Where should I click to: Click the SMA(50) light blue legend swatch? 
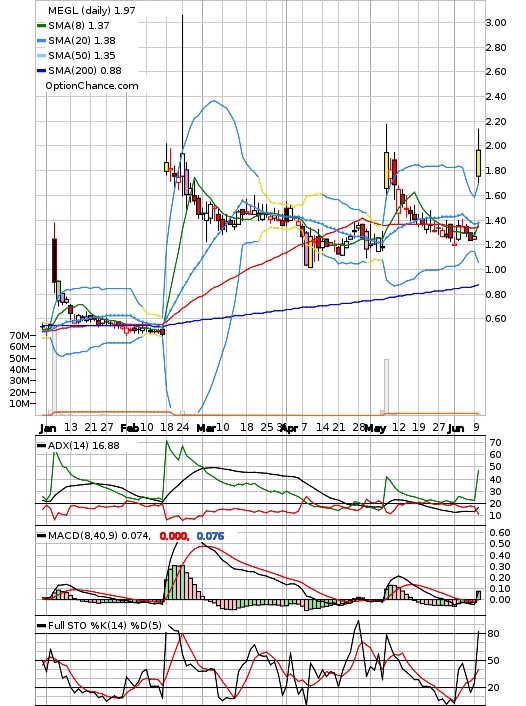click(x=41, y=55)
